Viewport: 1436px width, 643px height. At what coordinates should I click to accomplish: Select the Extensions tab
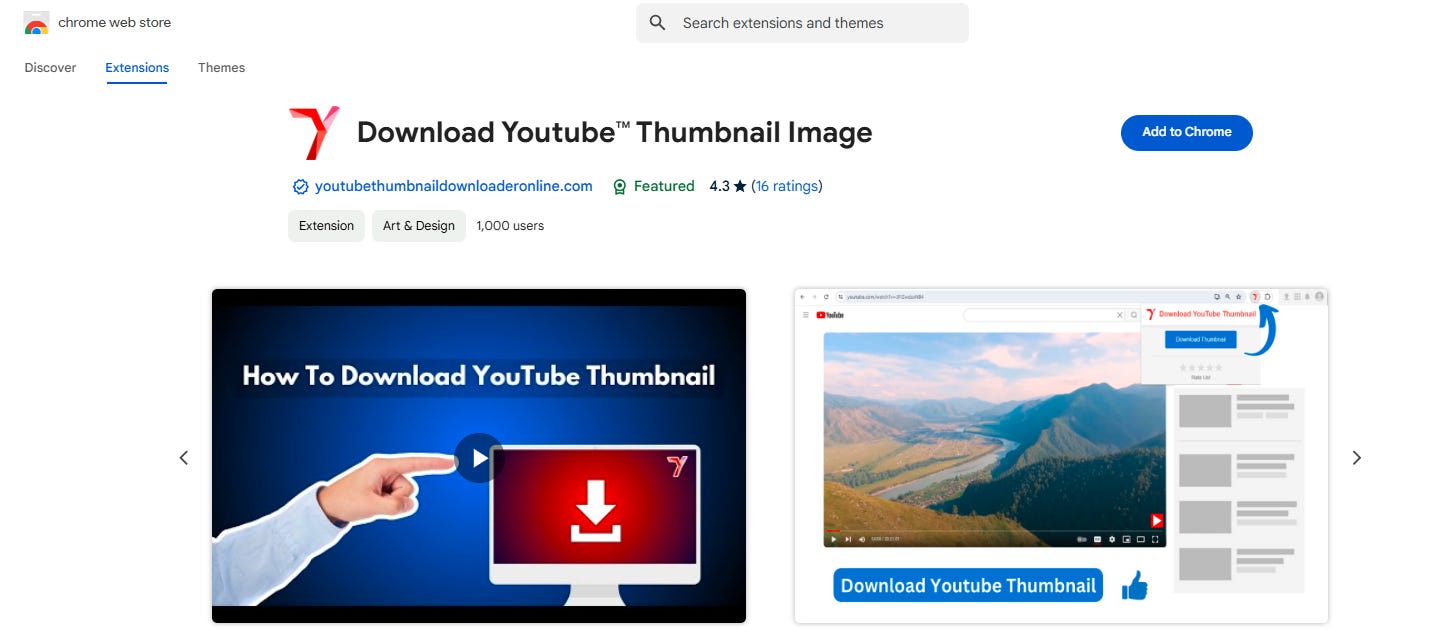[137, 67]
